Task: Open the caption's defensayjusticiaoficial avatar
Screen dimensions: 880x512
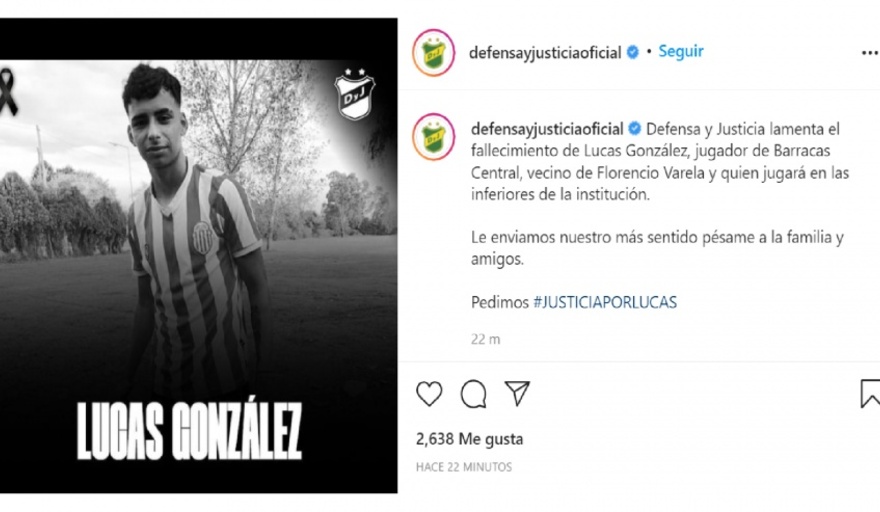Action: (x=433, y=136)
